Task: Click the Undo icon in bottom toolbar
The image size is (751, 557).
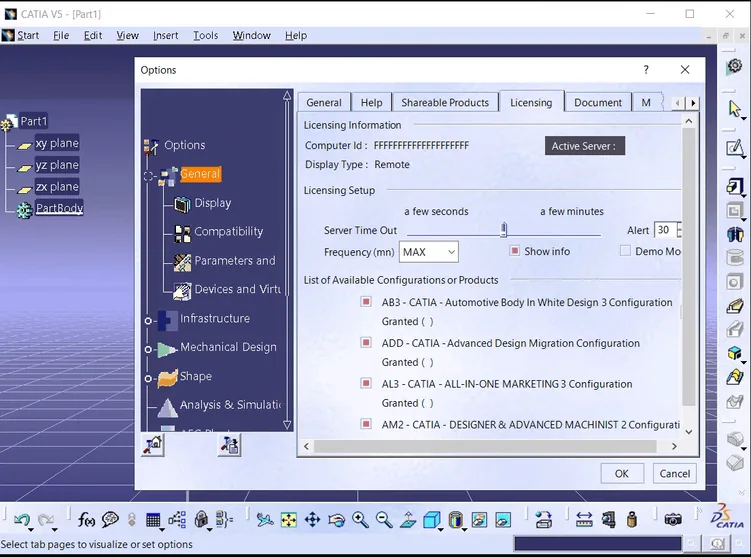Action: click(x=22, y=520)
